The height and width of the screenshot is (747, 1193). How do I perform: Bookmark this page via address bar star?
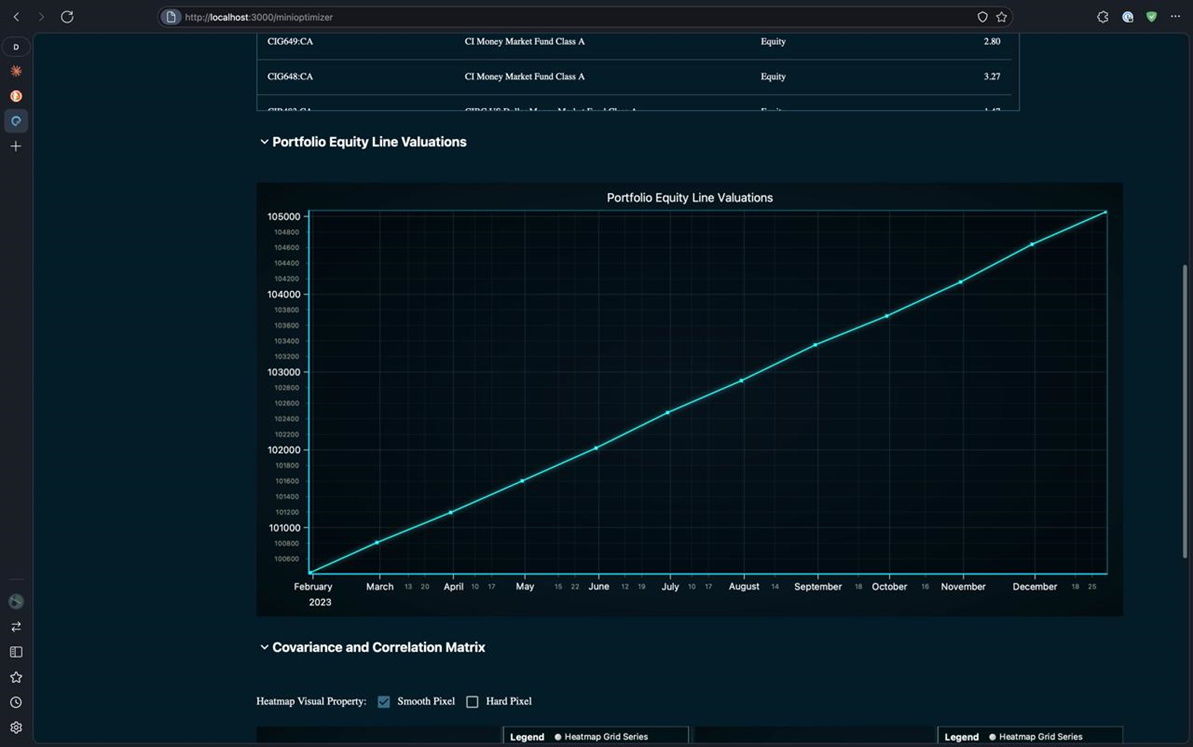pyautogui.click(x=1001, y=17)
